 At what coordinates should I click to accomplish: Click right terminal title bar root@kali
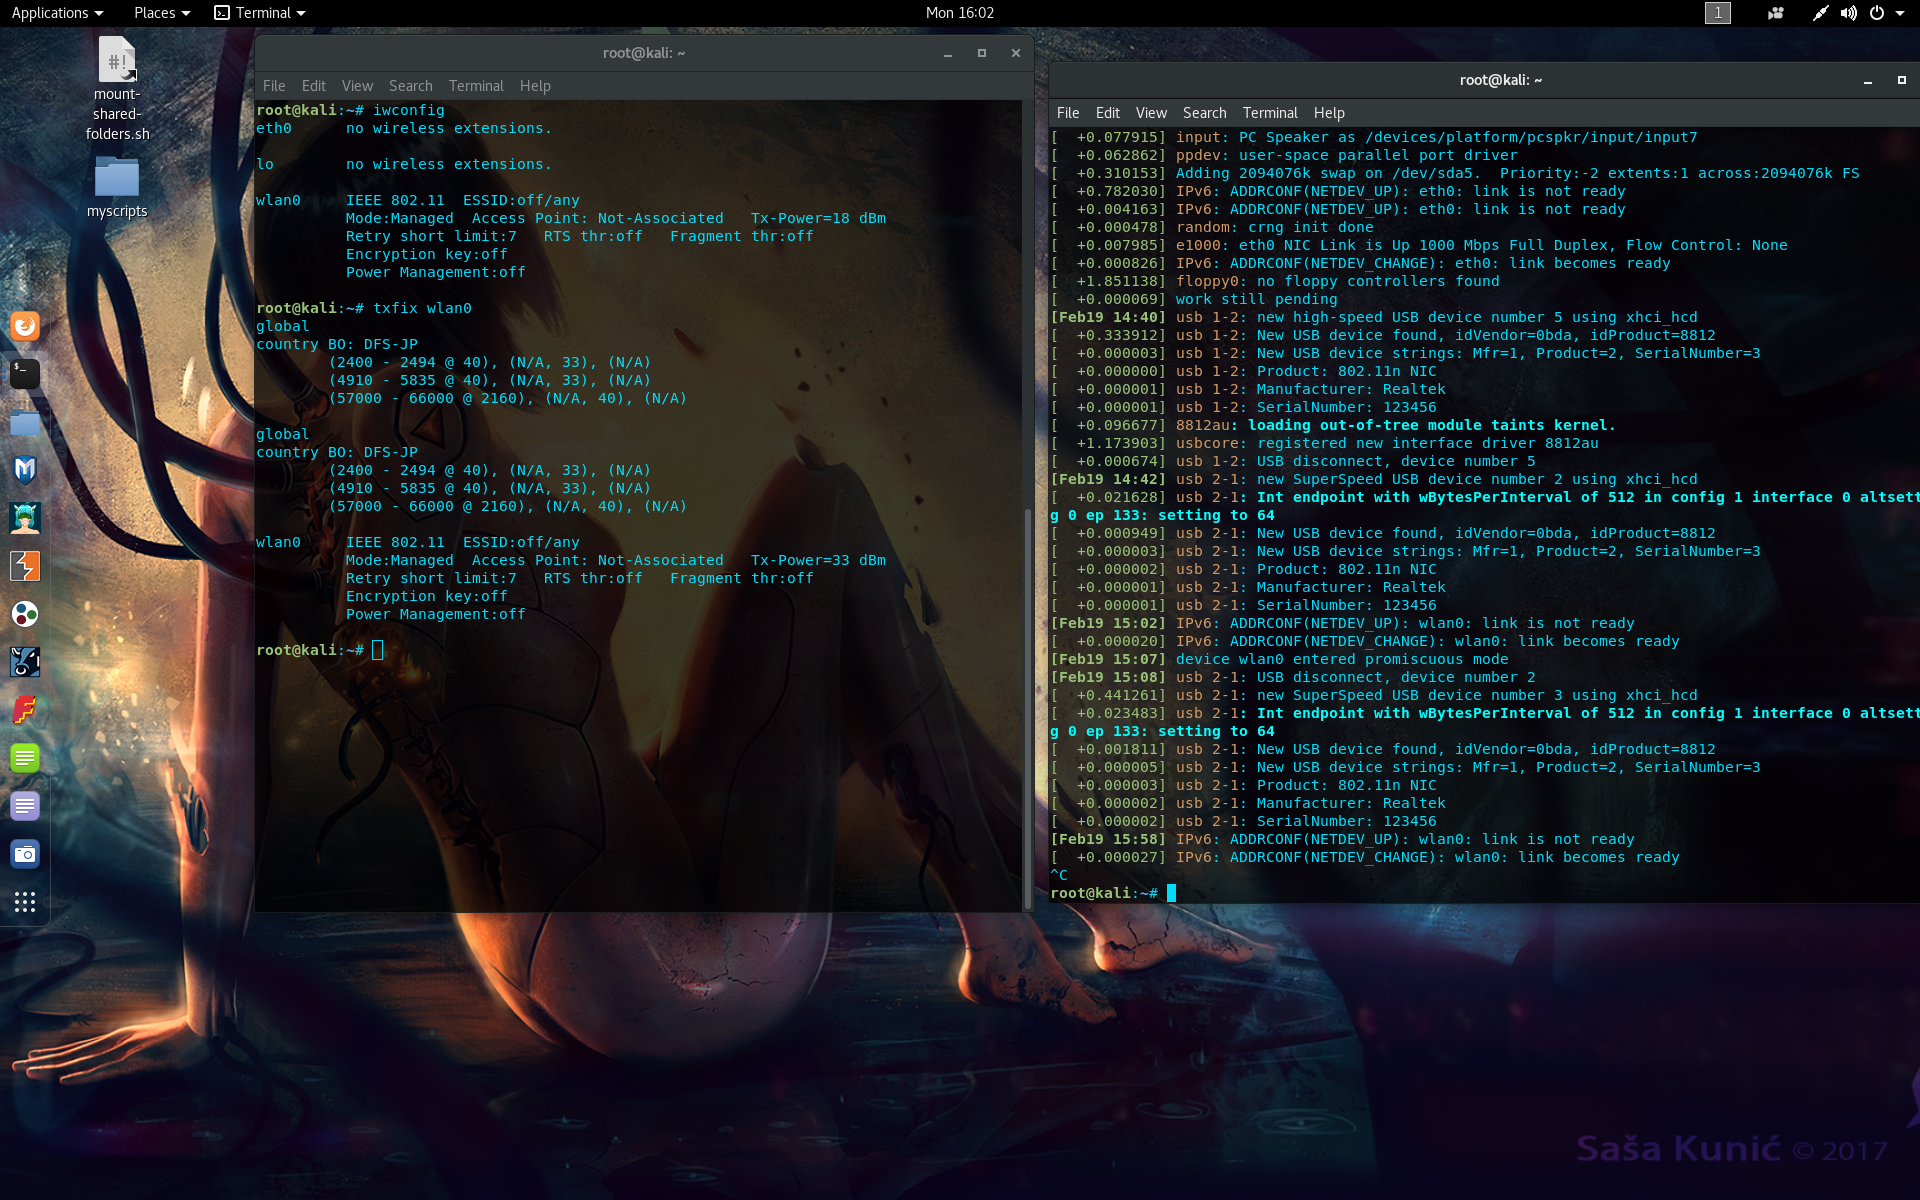click(x=1500, y=80)
